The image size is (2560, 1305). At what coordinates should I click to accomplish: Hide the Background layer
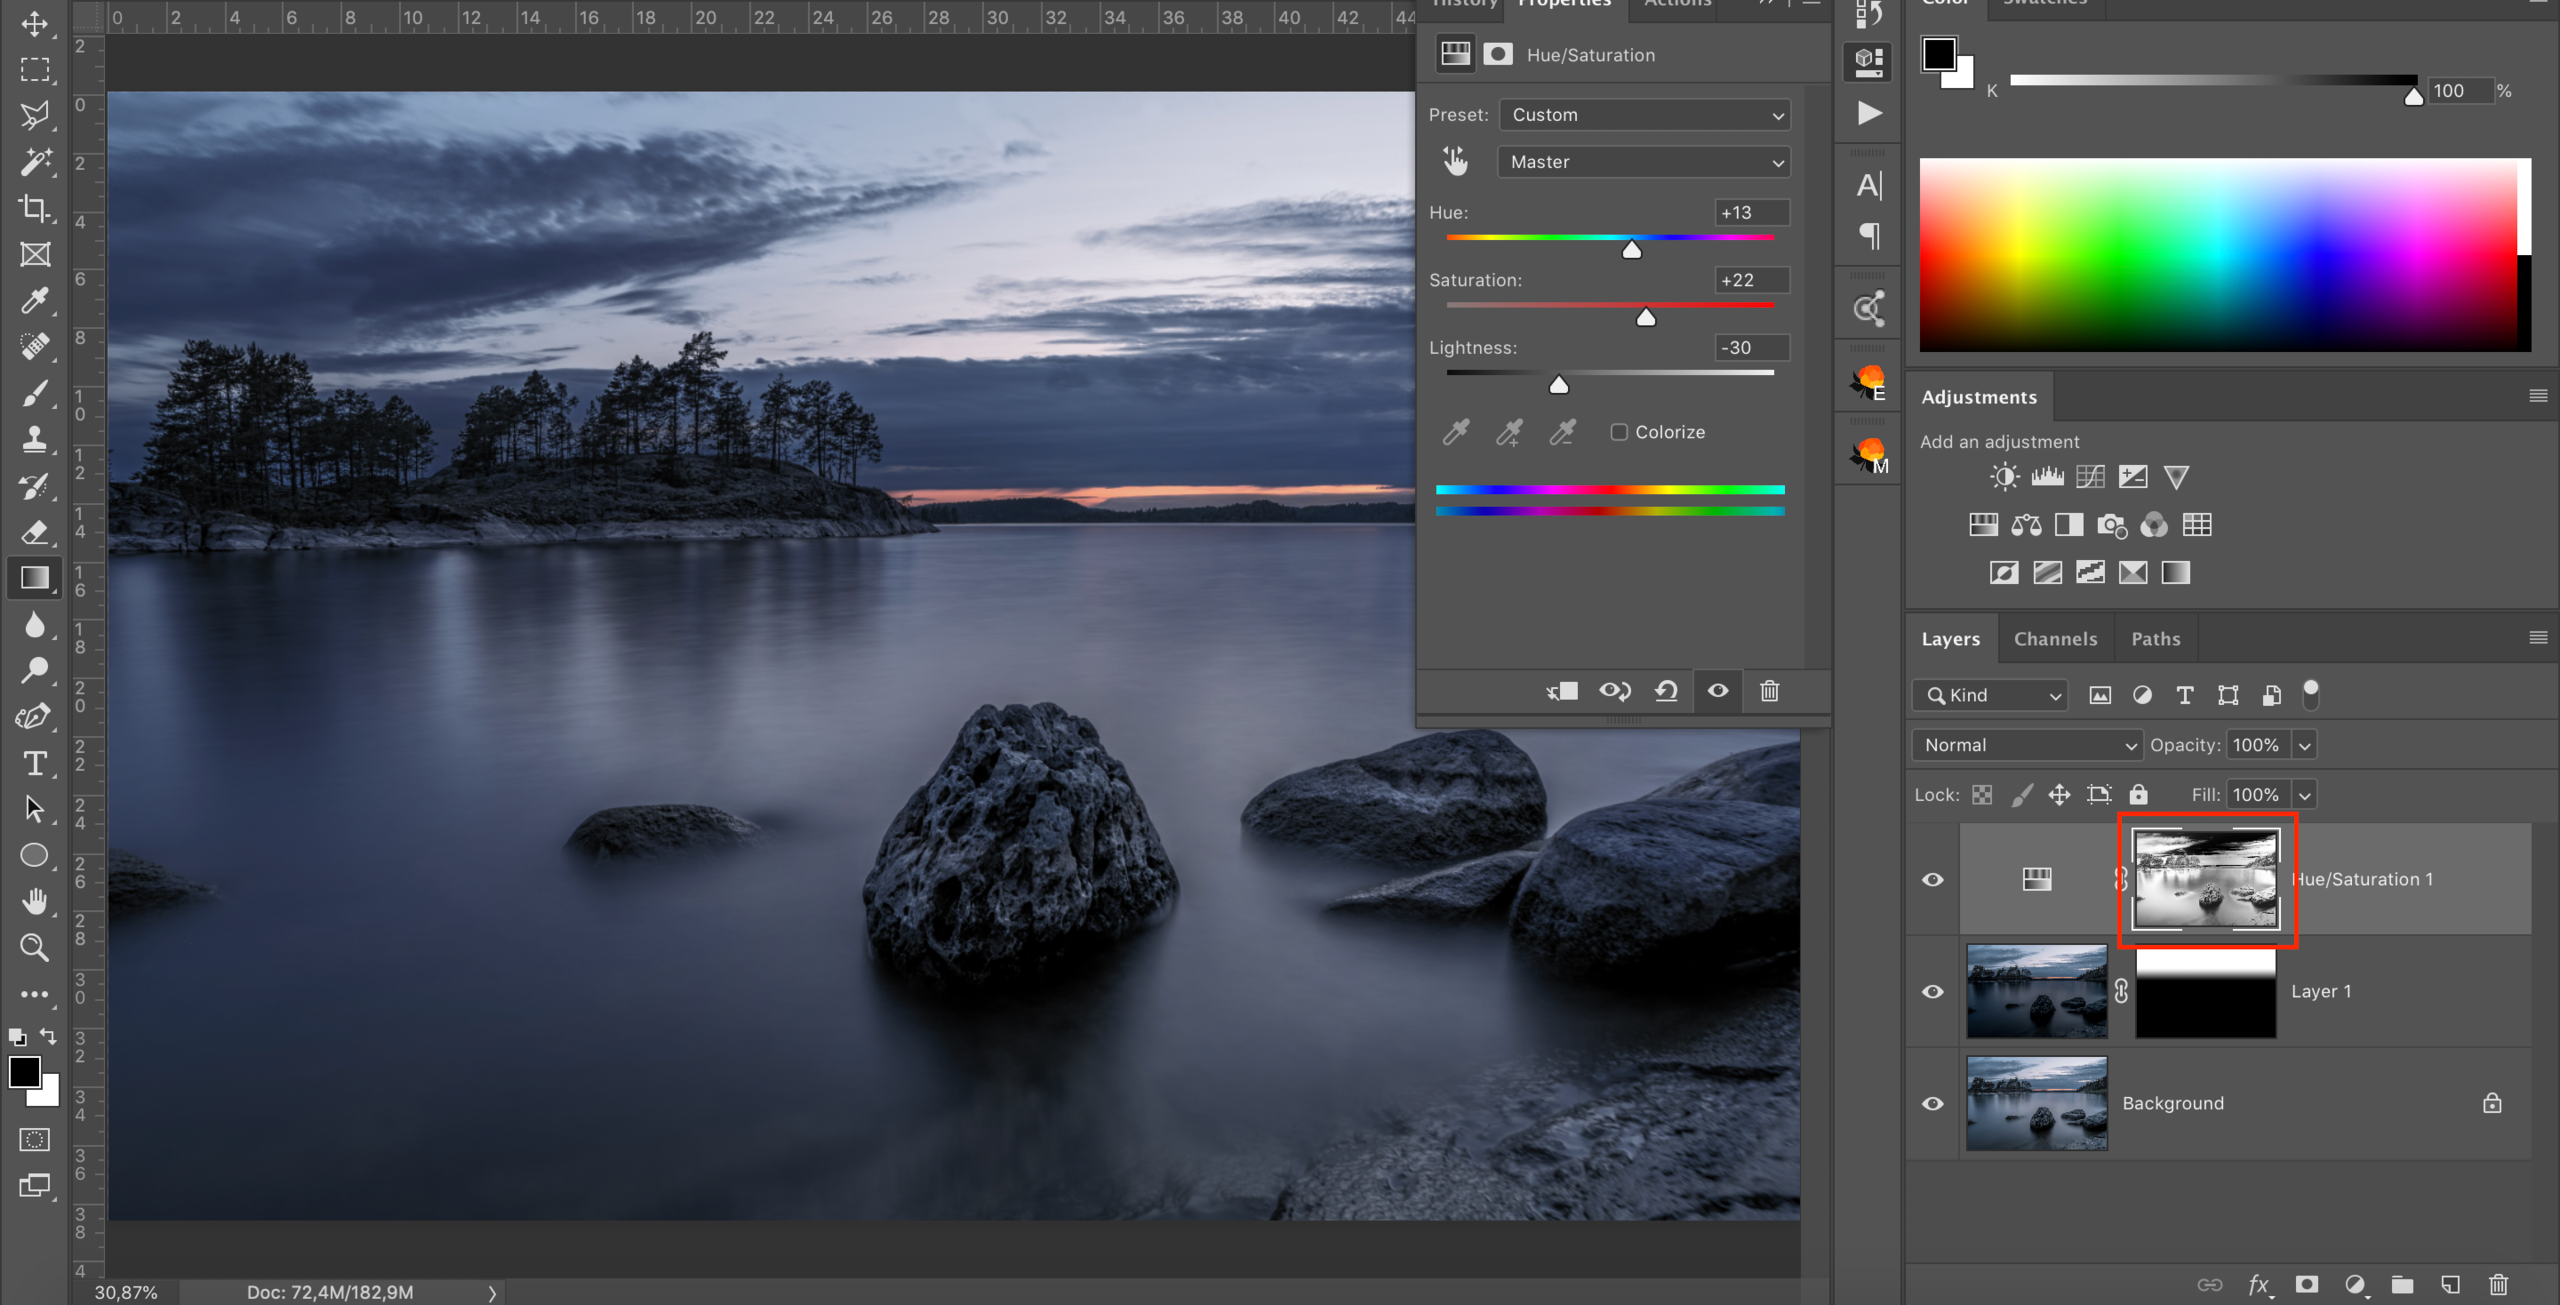point(1933,1103)
